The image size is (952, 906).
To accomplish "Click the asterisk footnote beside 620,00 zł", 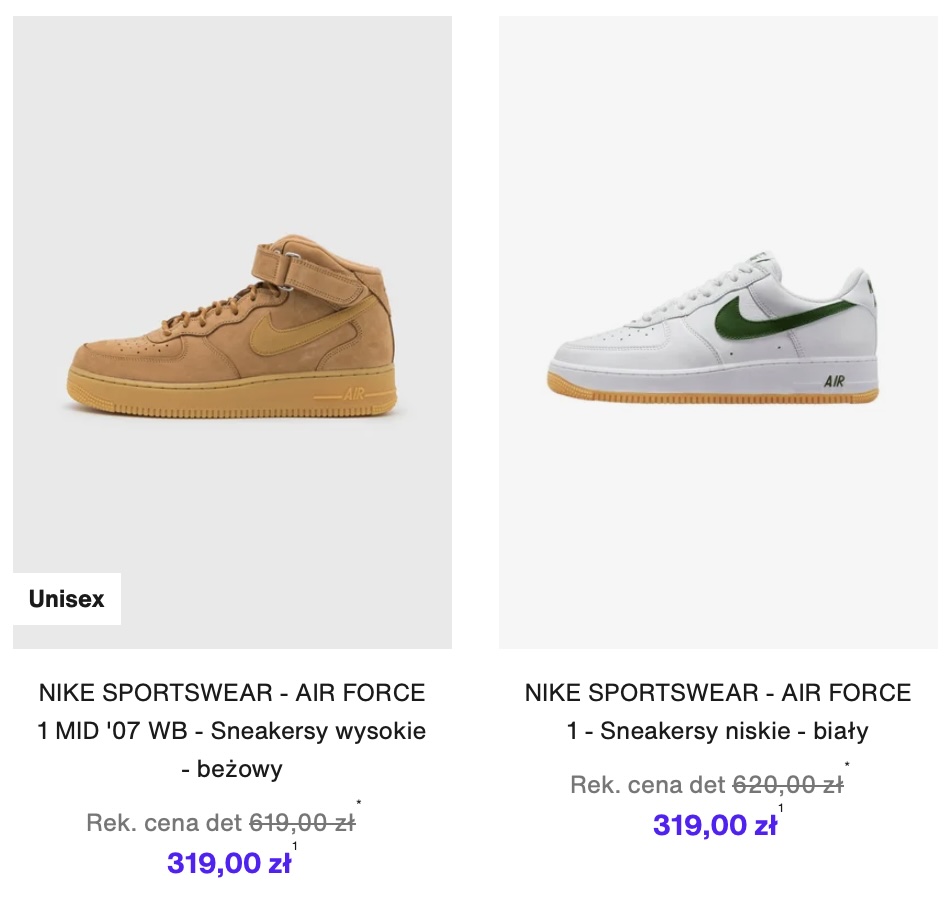I will coord(847,767).
